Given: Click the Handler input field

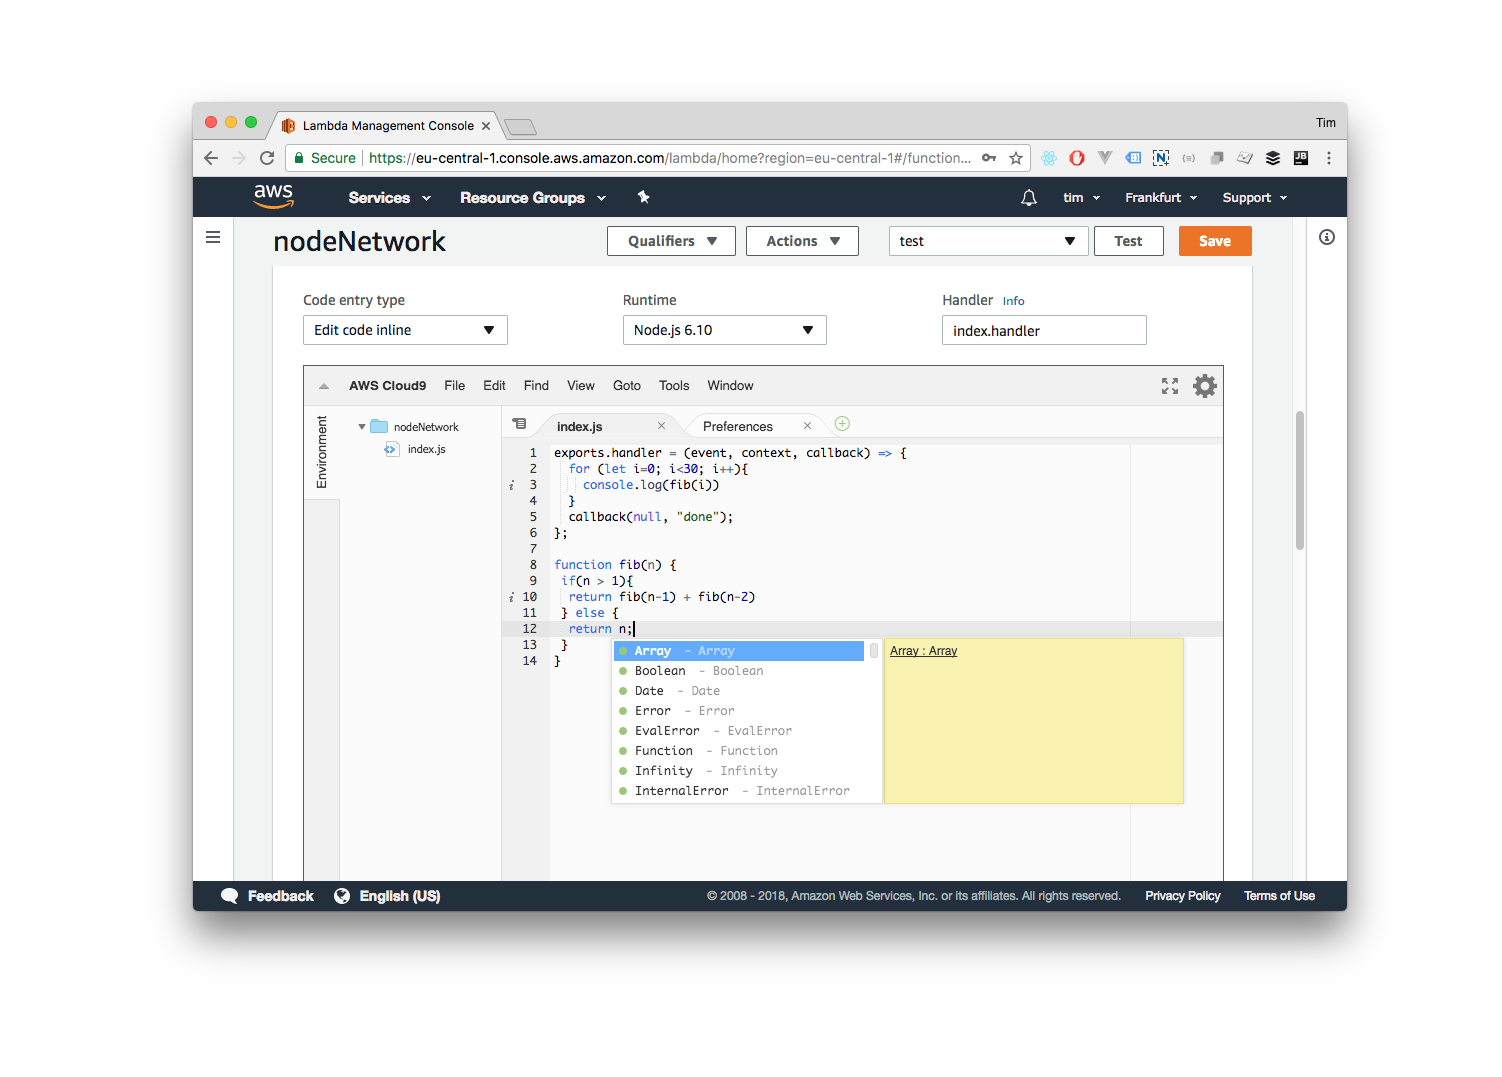Looking at the screenshot, I should point(1044,330).
